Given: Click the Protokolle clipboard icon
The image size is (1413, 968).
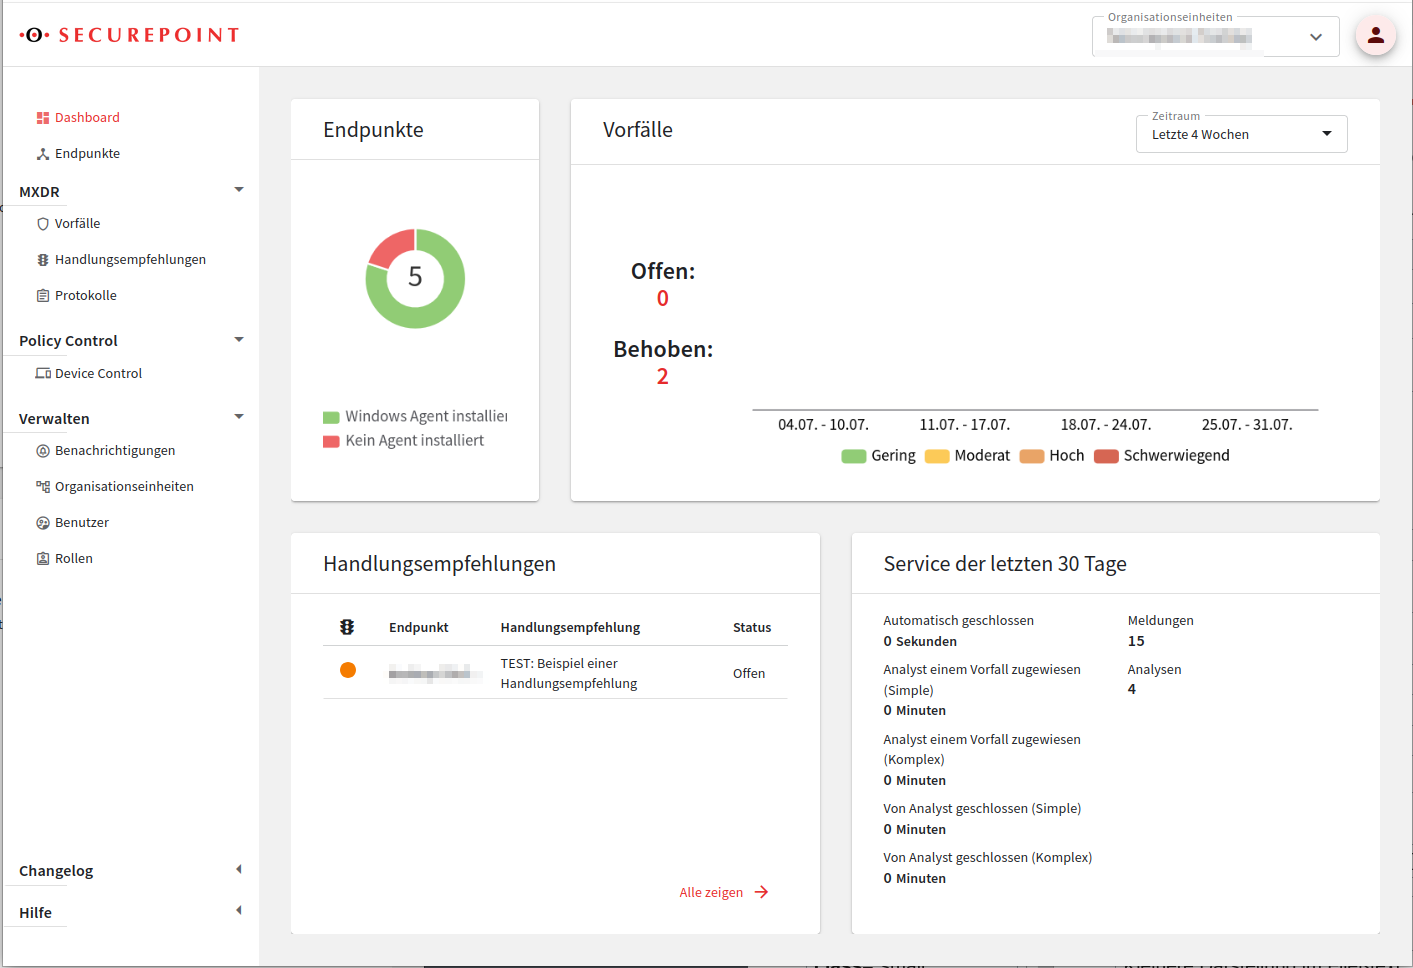Looking at the screenshot, I should pyautogui.click(x=43, y=296).
